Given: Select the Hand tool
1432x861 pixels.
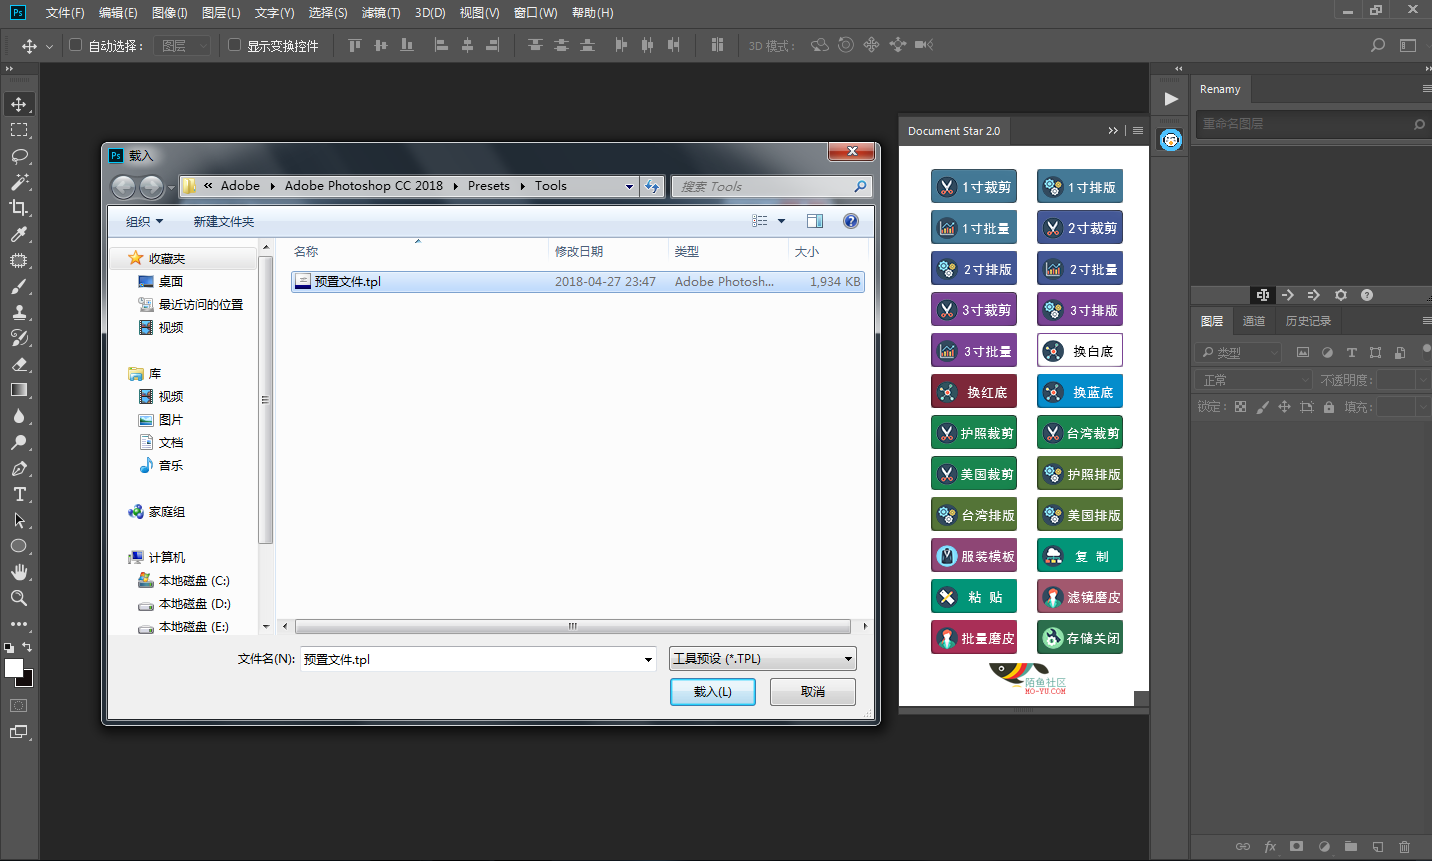Looking at the screenshot, I should click(x=19, y=572).
